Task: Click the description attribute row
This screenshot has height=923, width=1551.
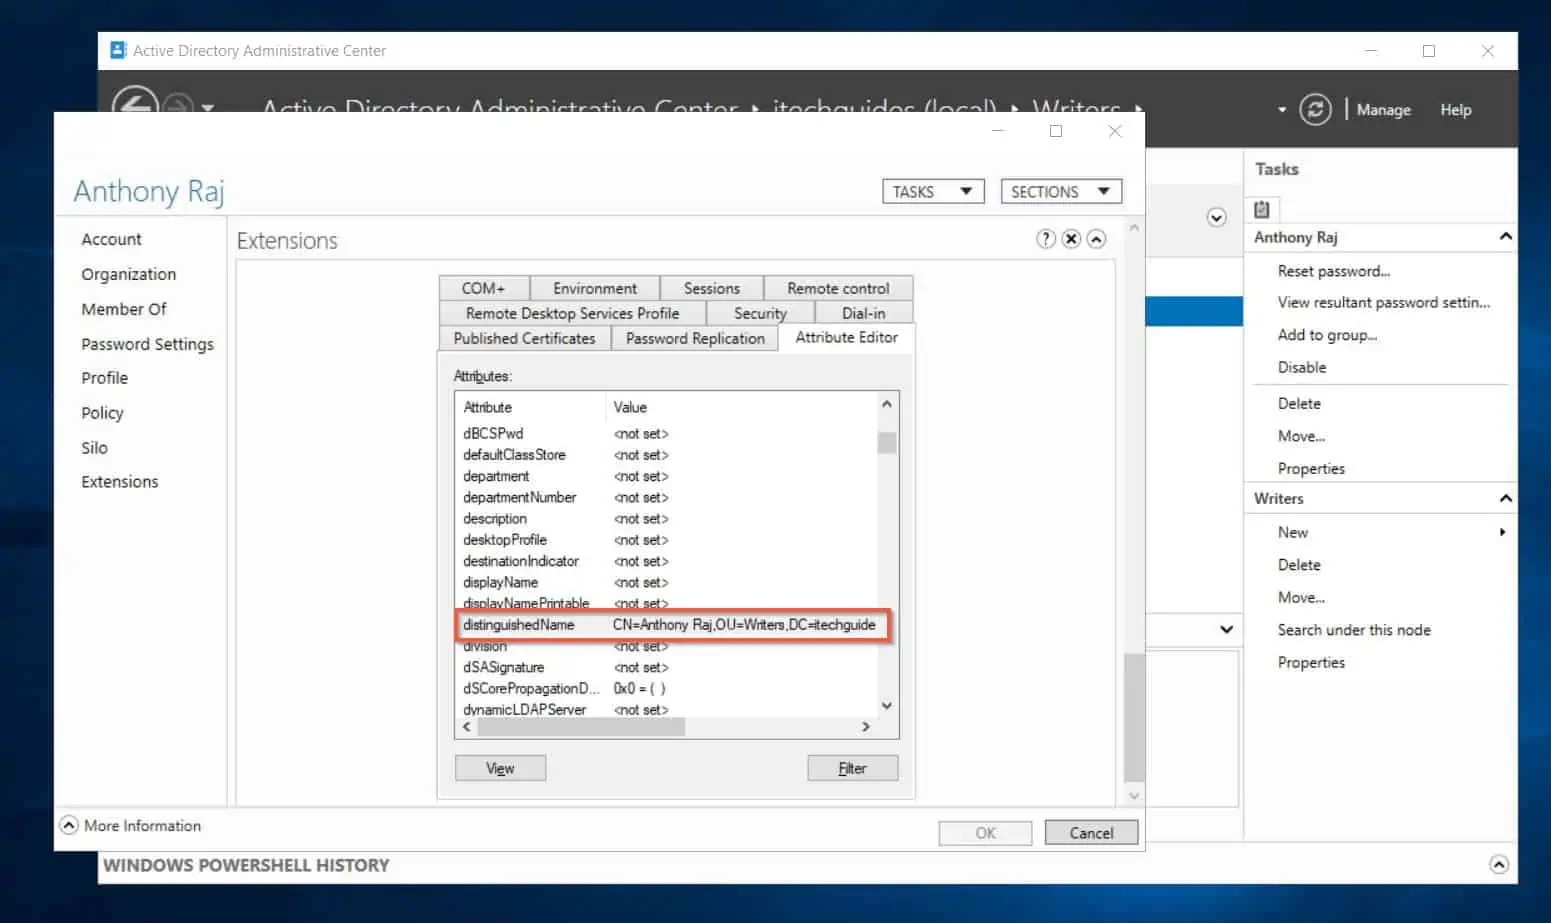Action: click(x=667, y=518)
